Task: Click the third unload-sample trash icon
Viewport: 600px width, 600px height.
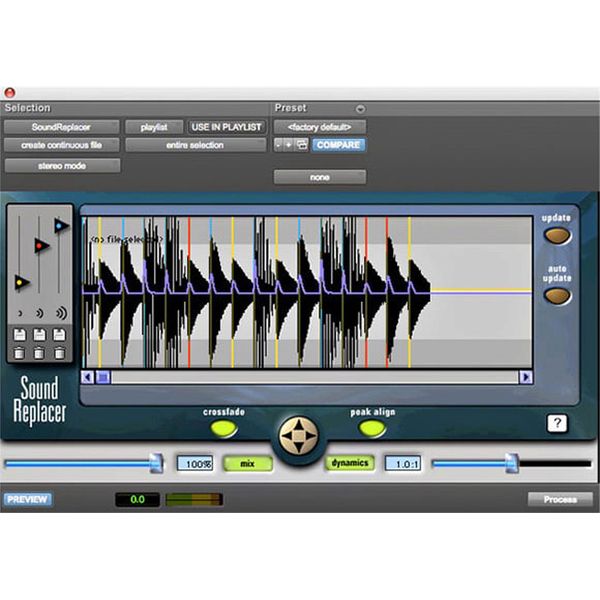Action: pos(59,353)
